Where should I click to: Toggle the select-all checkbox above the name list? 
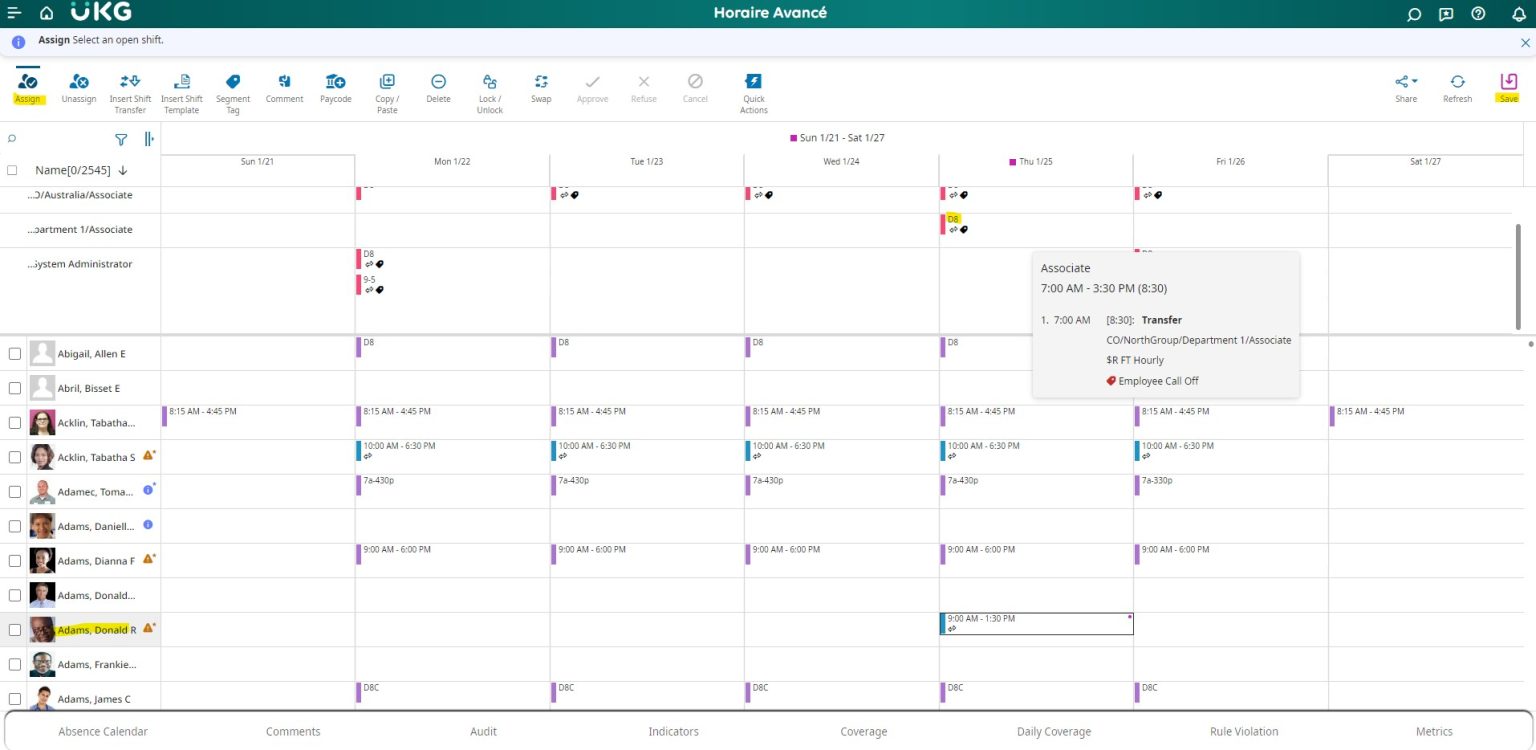point(14,169)
